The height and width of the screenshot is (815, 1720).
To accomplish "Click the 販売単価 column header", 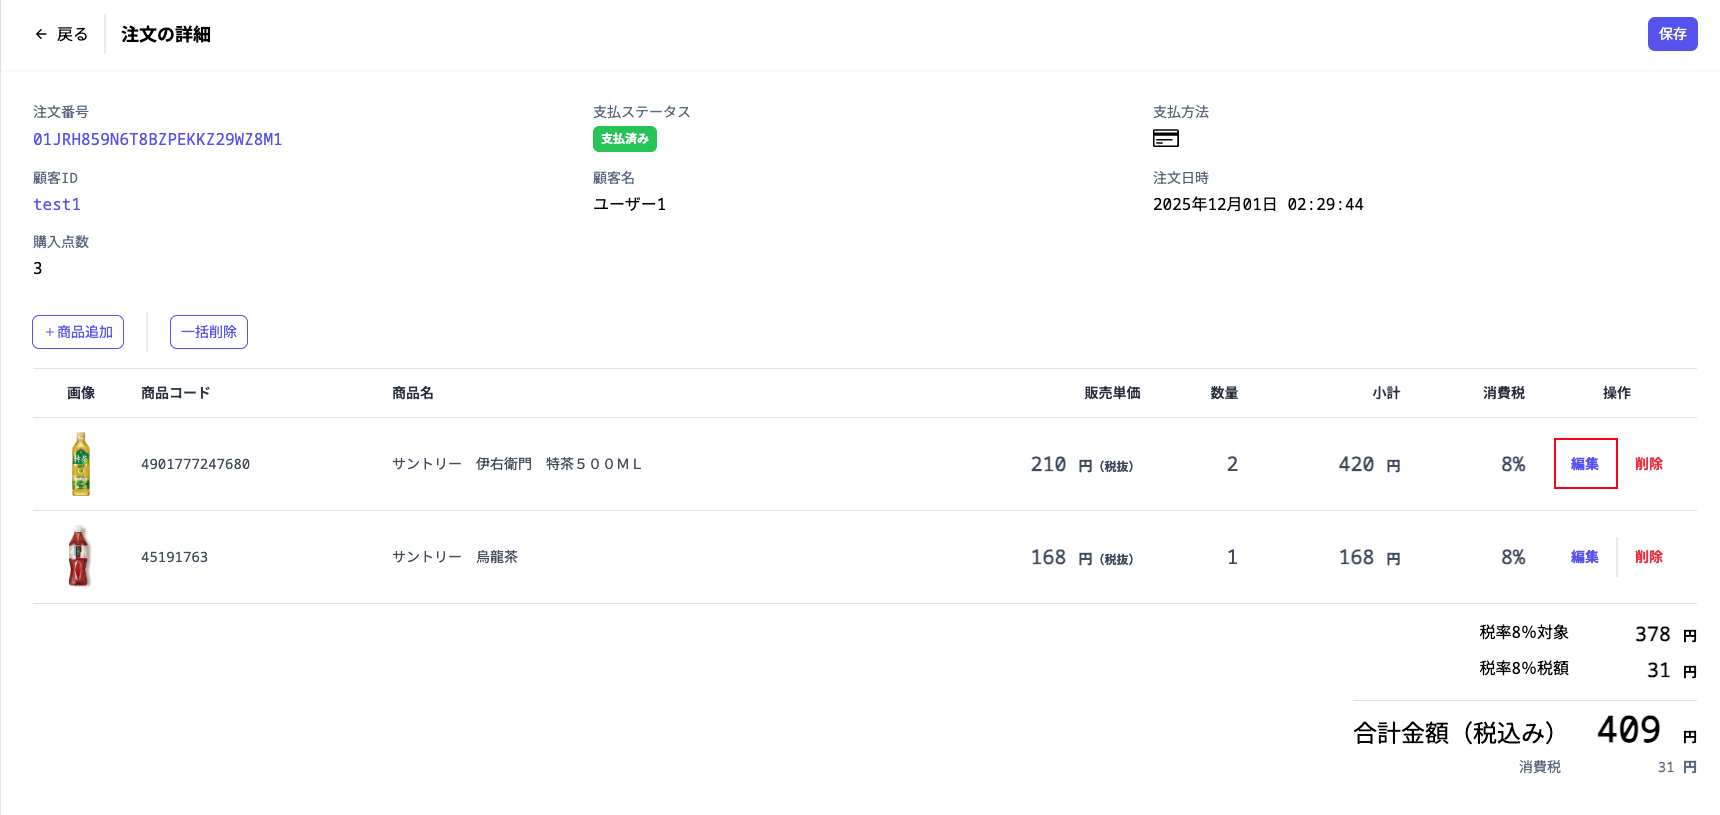I will pos(1112,393).
